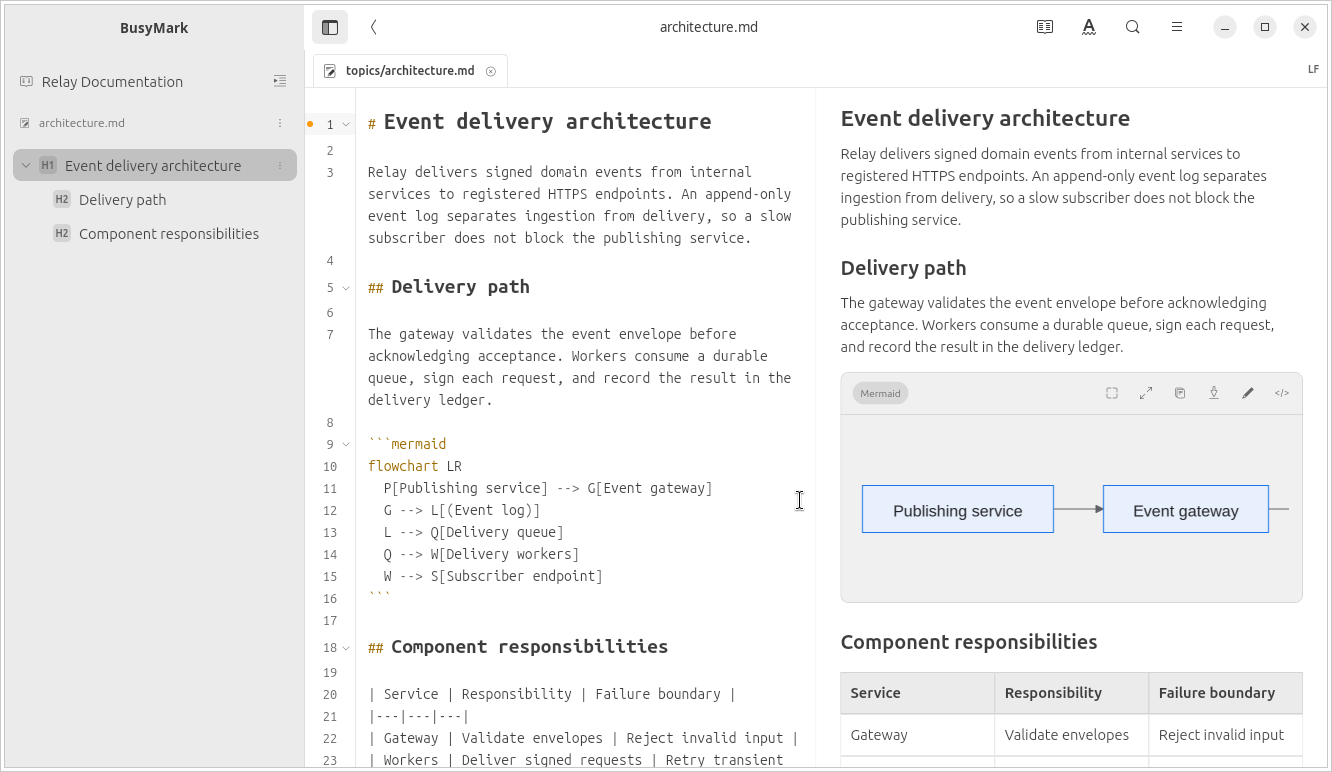Minimize the BusyMark window
Viewport: 1332px width, 772px height.
pyautogui.click(x=1225, y=27)
